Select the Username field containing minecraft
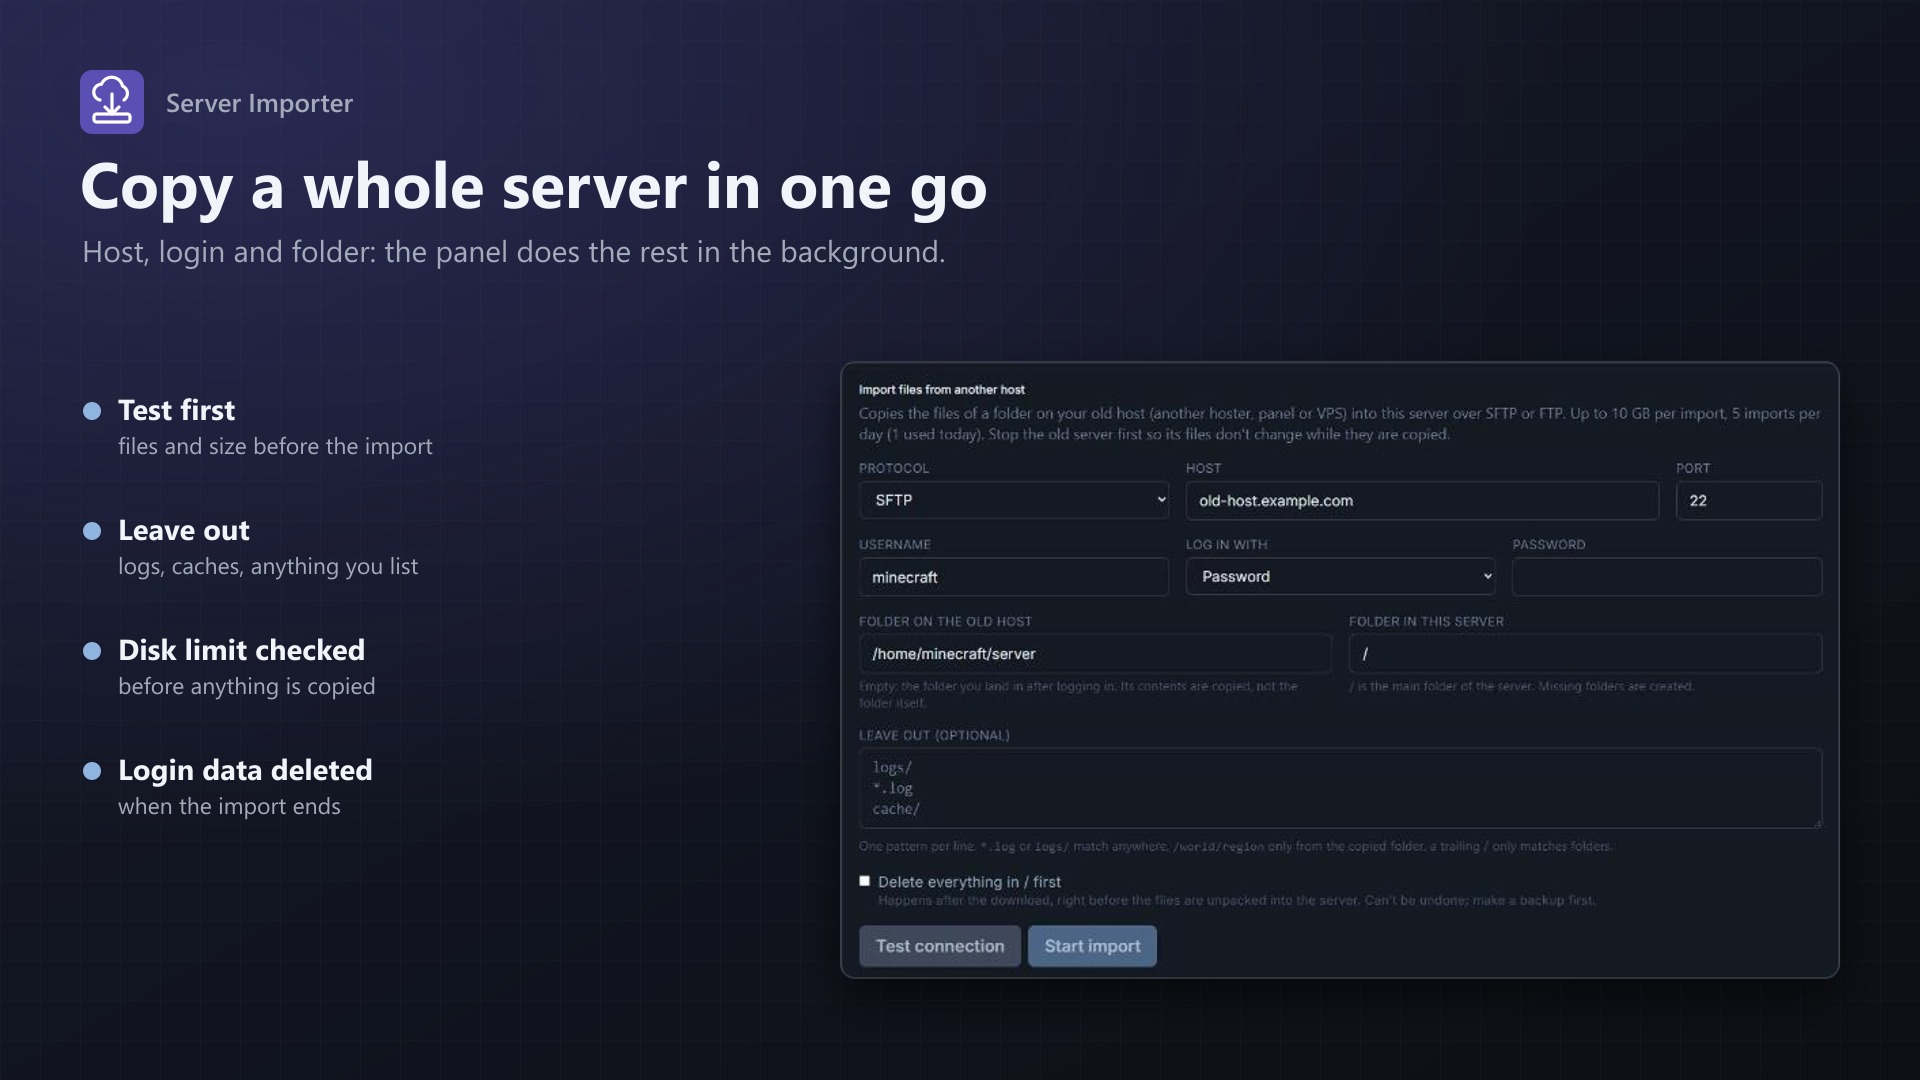This screenshot has width=1920, height=1080. 1014,577
